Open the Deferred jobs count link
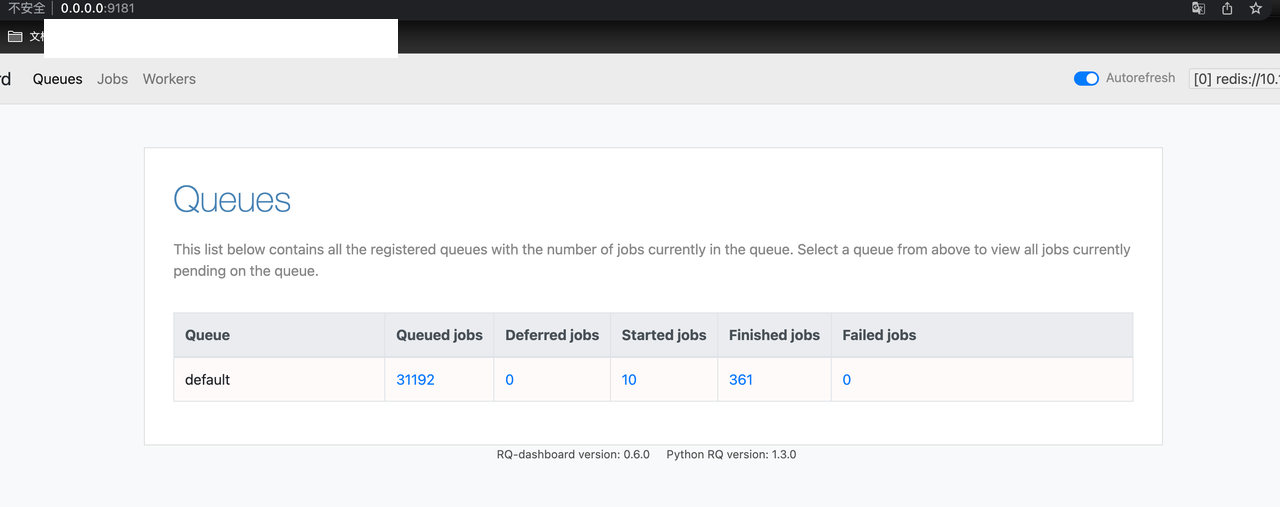 pyautogui.click(x=509, y=380)
